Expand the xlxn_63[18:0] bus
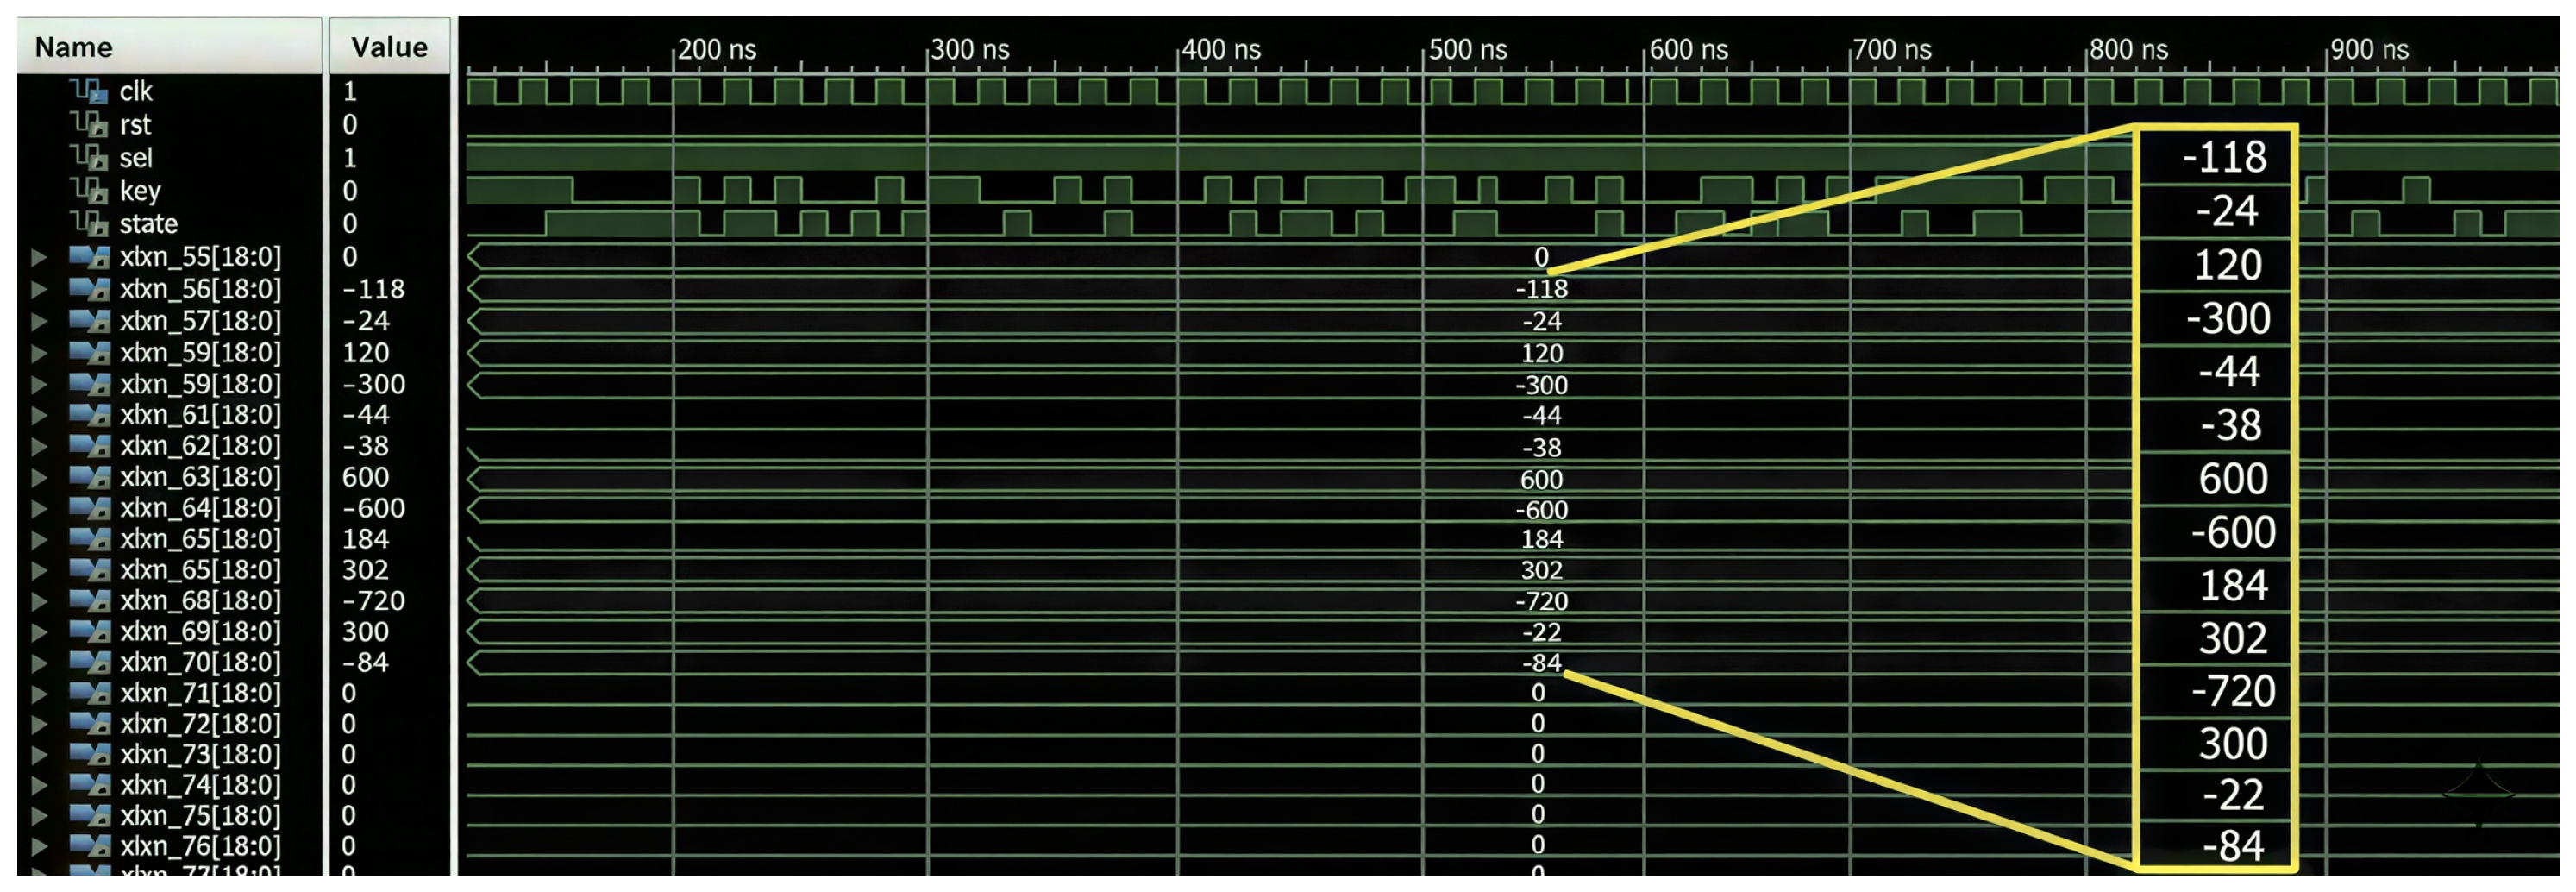 click(39, 477)
